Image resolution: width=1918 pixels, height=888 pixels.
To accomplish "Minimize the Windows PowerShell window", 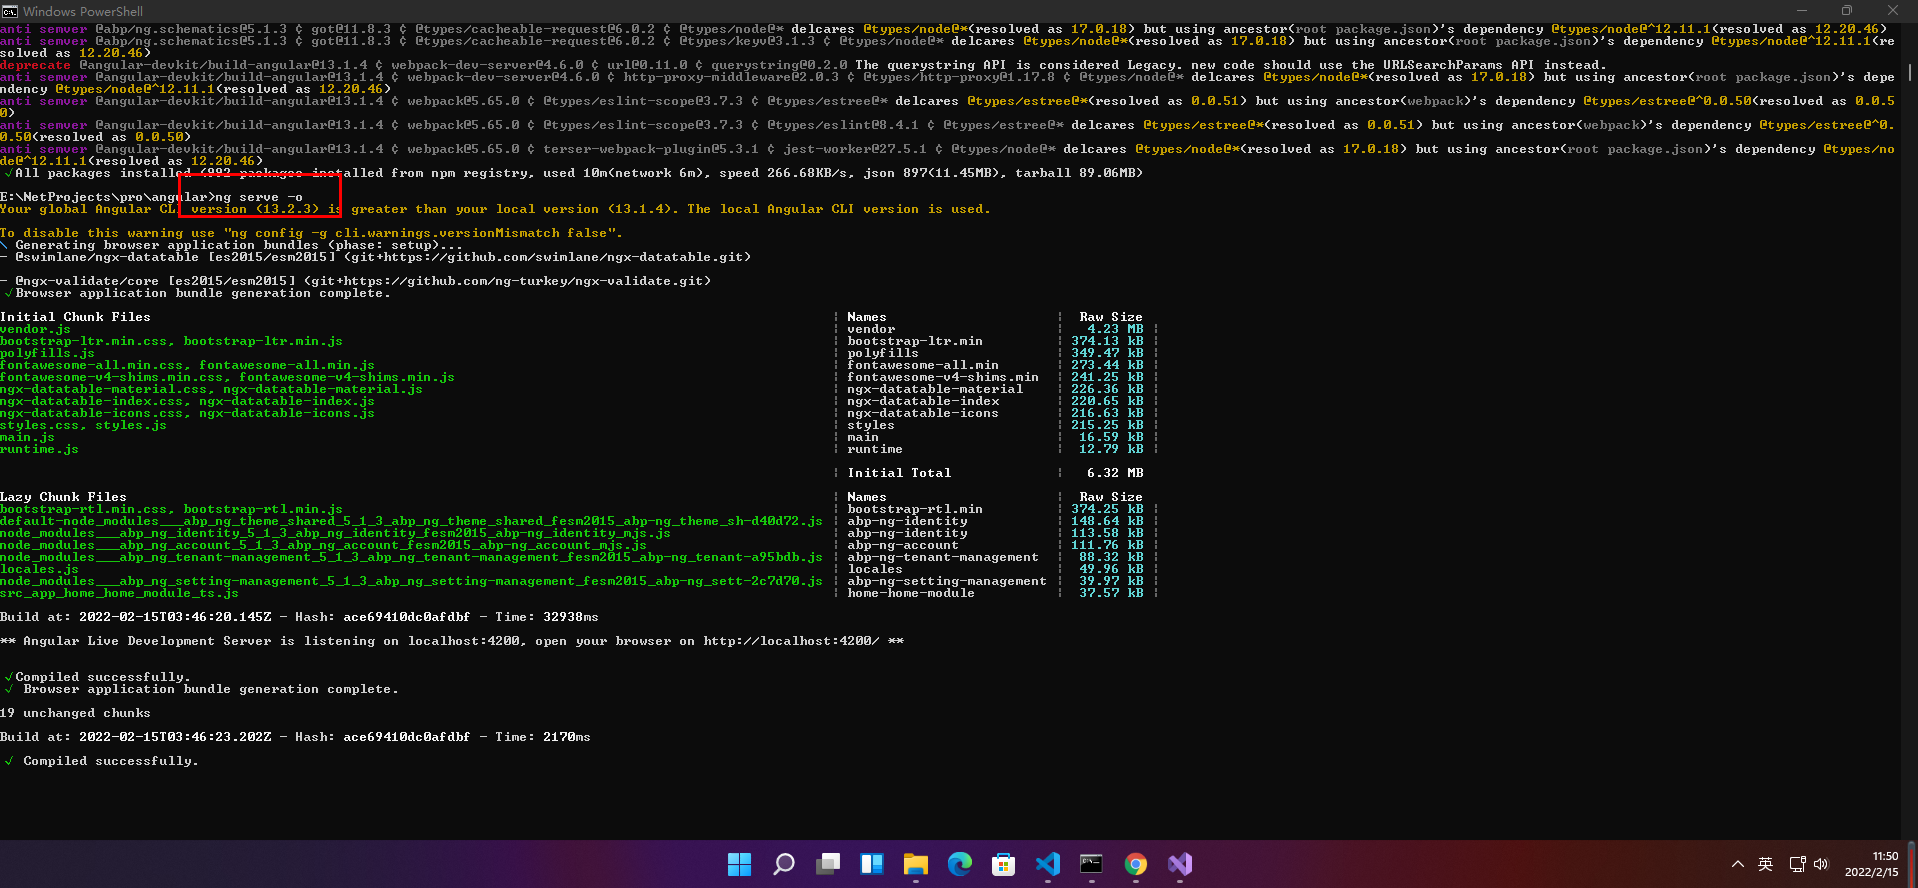I will click(x=1802, y=11).
